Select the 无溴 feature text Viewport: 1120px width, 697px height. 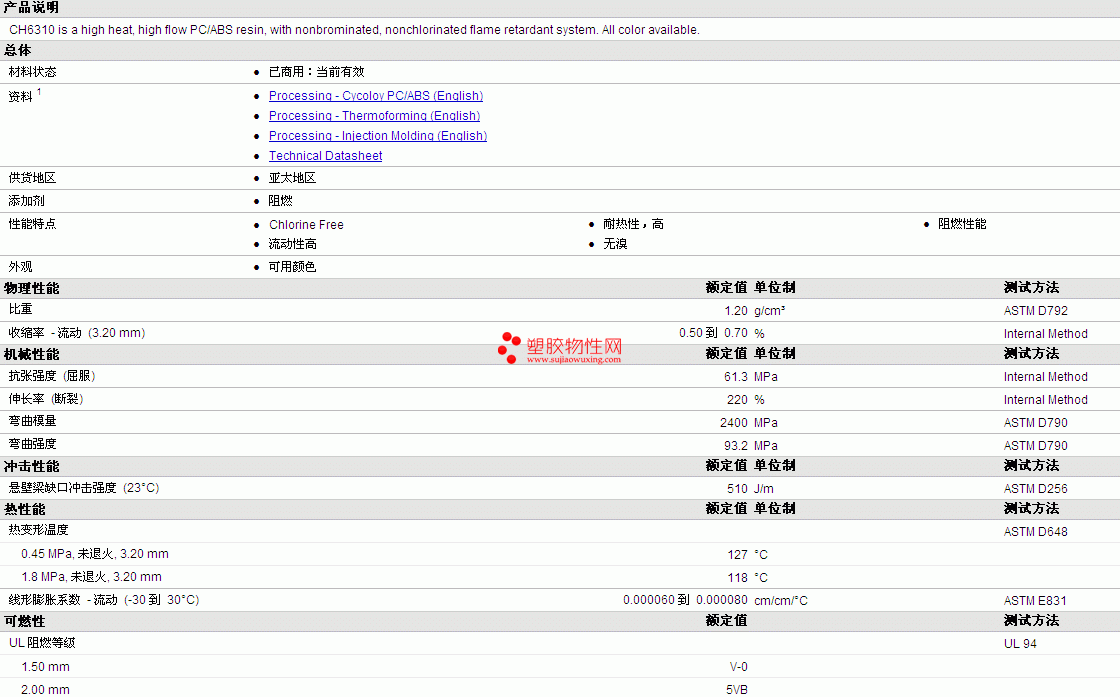coord(615,244)
